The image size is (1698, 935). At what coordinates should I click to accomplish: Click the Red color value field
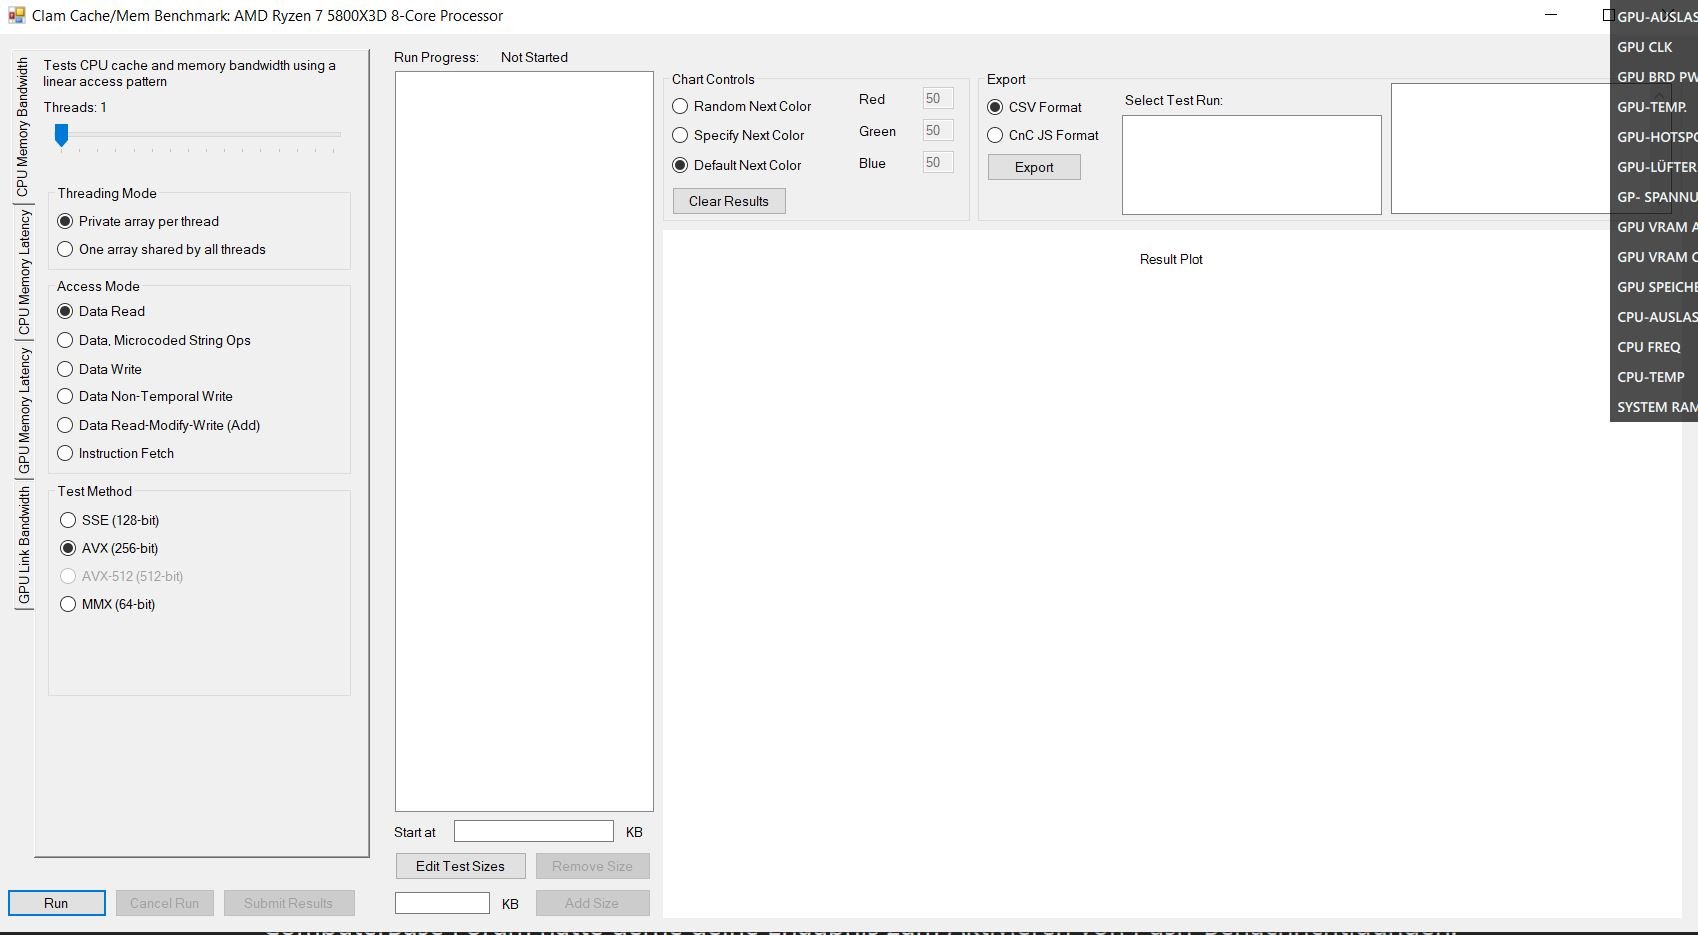coord(938,98)
